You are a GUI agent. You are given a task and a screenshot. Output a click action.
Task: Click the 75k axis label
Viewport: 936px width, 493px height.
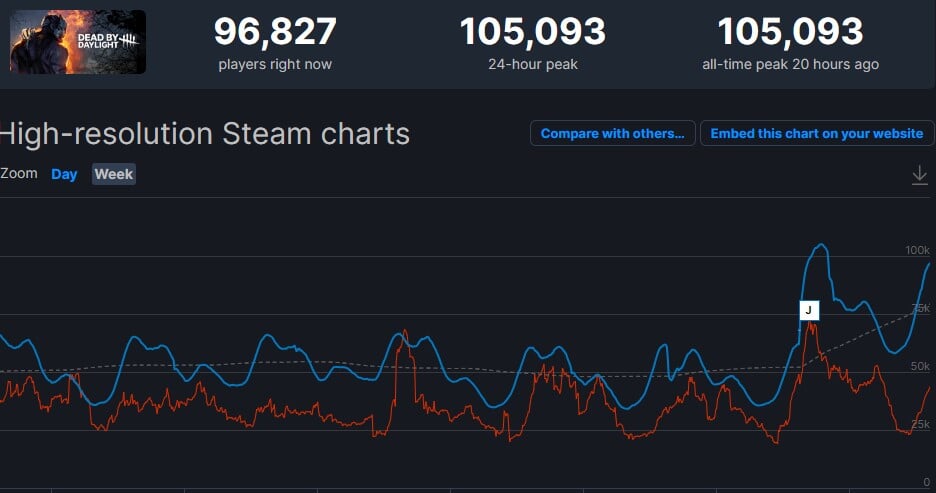(x=920, y=308)
